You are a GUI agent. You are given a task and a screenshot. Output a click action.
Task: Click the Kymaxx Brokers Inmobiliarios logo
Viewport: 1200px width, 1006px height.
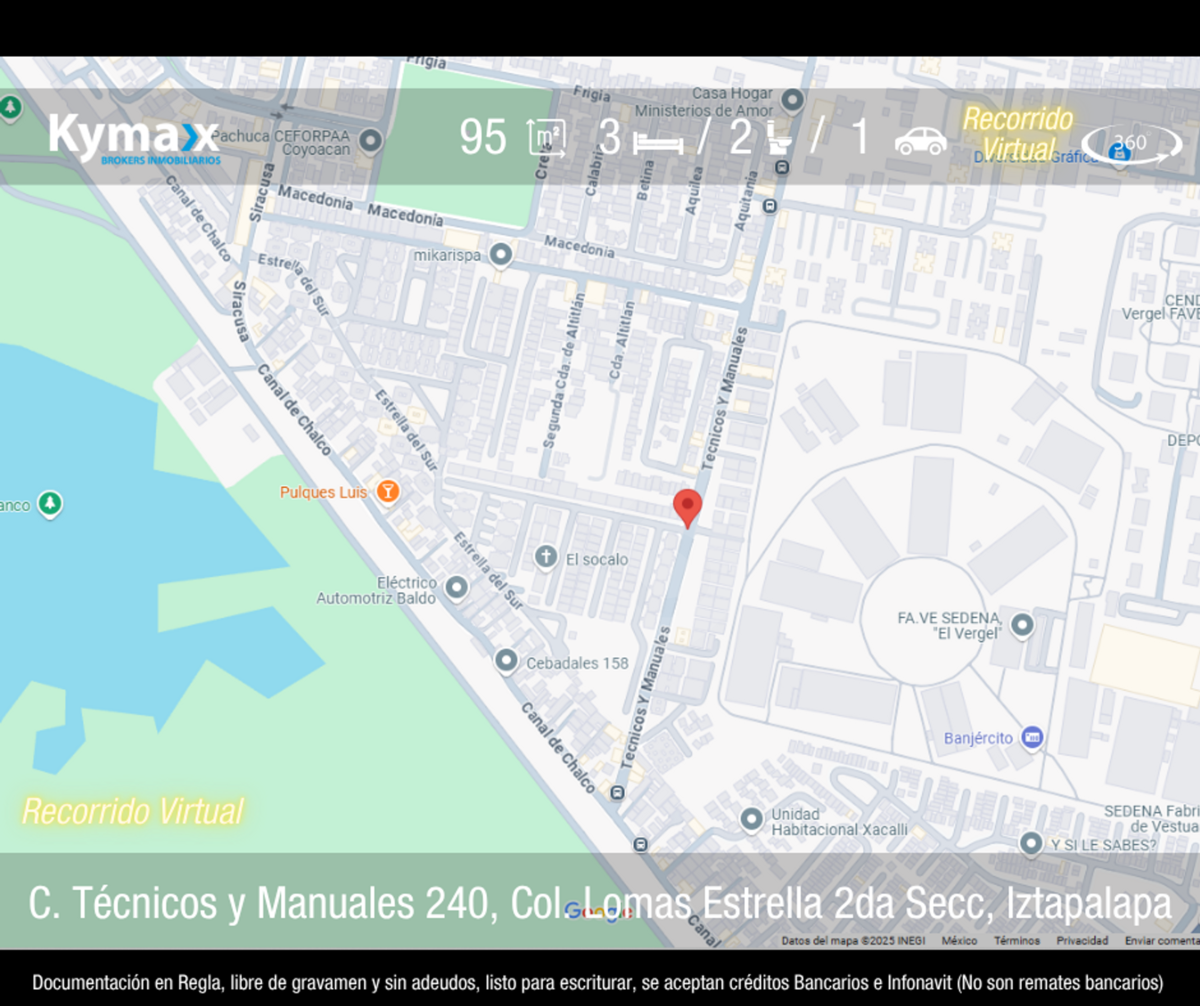pyautogui.click(x=133, y=138)
